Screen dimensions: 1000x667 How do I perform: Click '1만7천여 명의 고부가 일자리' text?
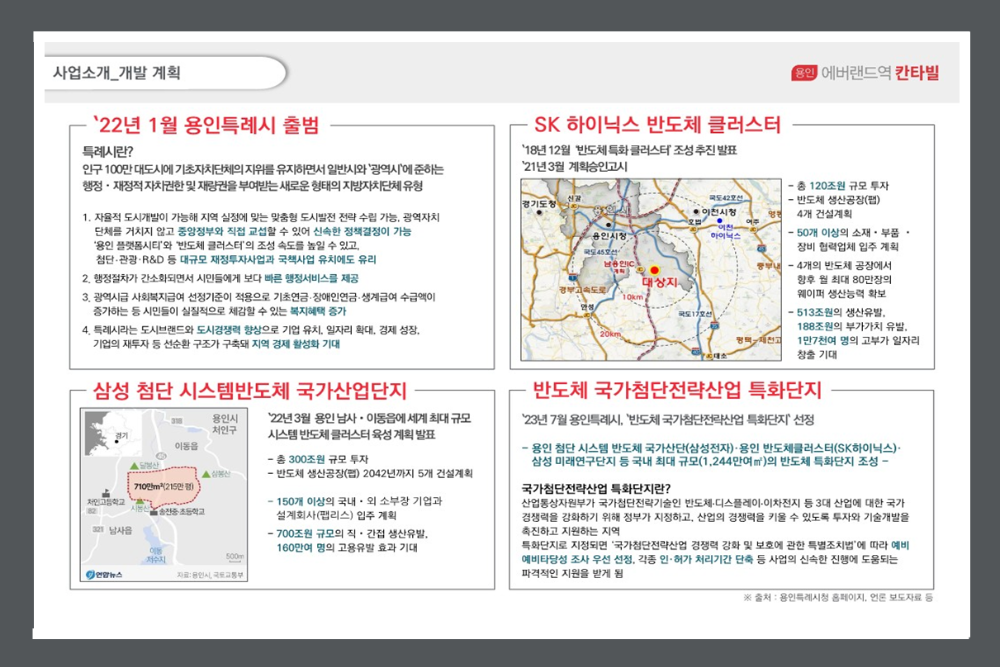point(858,341)
